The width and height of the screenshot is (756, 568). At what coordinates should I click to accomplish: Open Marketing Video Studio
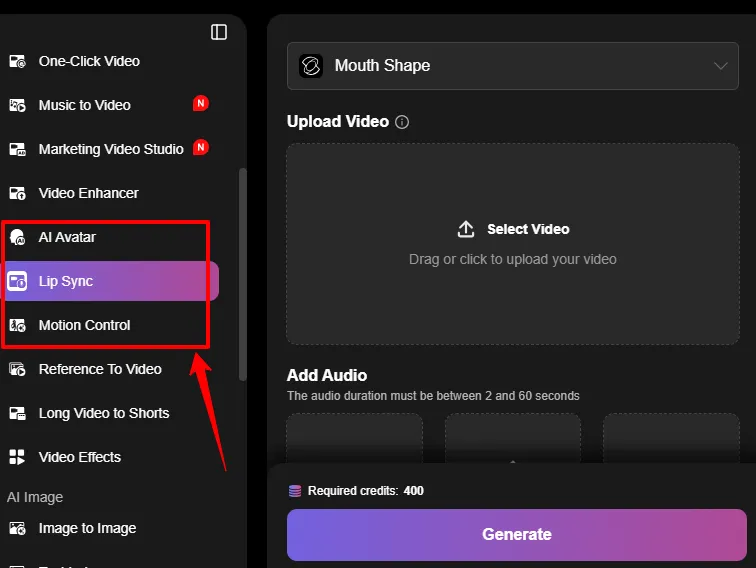click(109, 149)
